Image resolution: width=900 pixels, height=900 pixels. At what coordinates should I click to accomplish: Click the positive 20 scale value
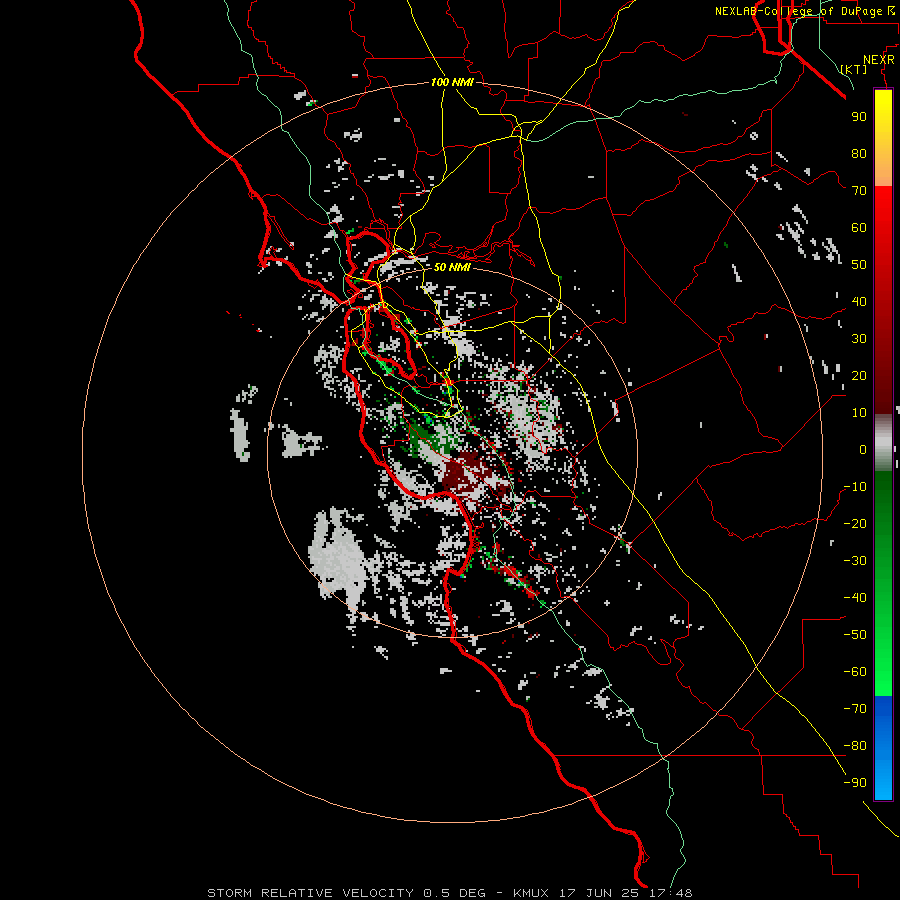pyautogui.click(x=859, y=375)
